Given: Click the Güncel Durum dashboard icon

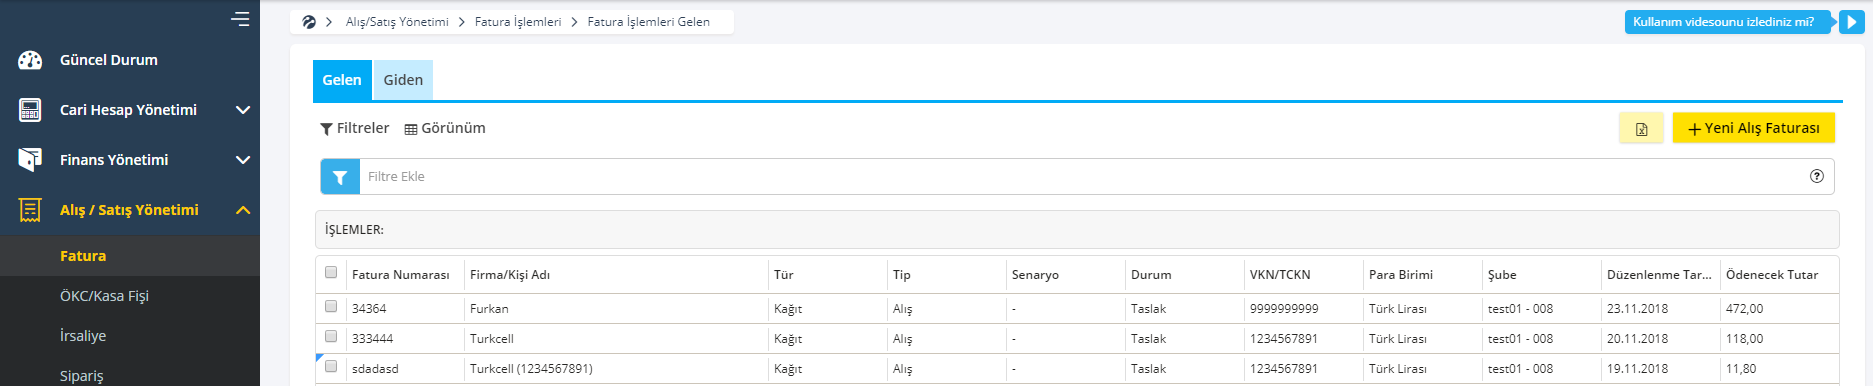Looking at the screenshot, I should pyautogui.click(x=30, y=60).
